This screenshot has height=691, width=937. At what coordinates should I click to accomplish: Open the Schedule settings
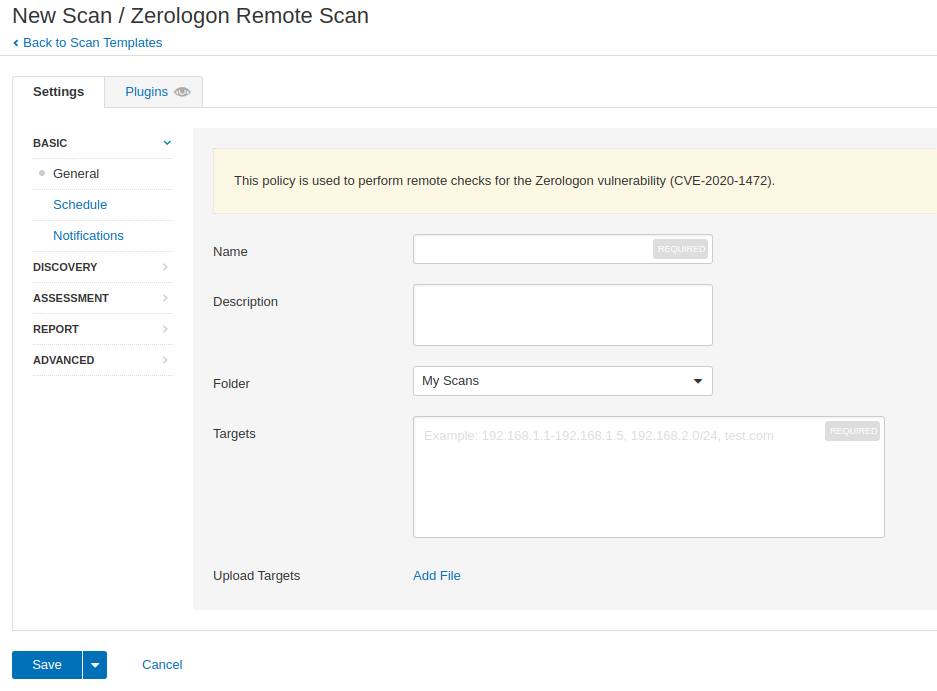point(80,205)
